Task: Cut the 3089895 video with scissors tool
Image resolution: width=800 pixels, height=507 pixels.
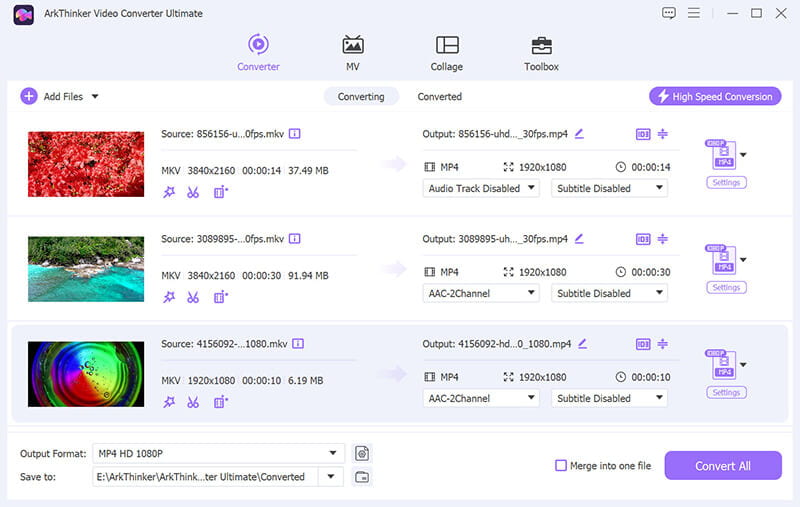Action: [x=193, y=297]
